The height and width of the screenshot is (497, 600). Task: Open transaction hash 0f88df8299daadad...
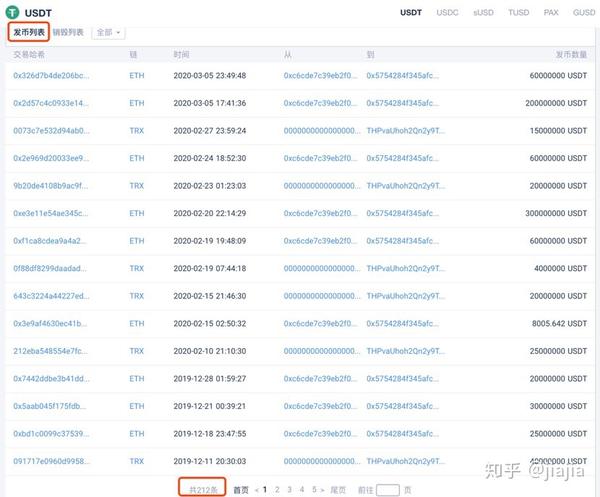50,269
